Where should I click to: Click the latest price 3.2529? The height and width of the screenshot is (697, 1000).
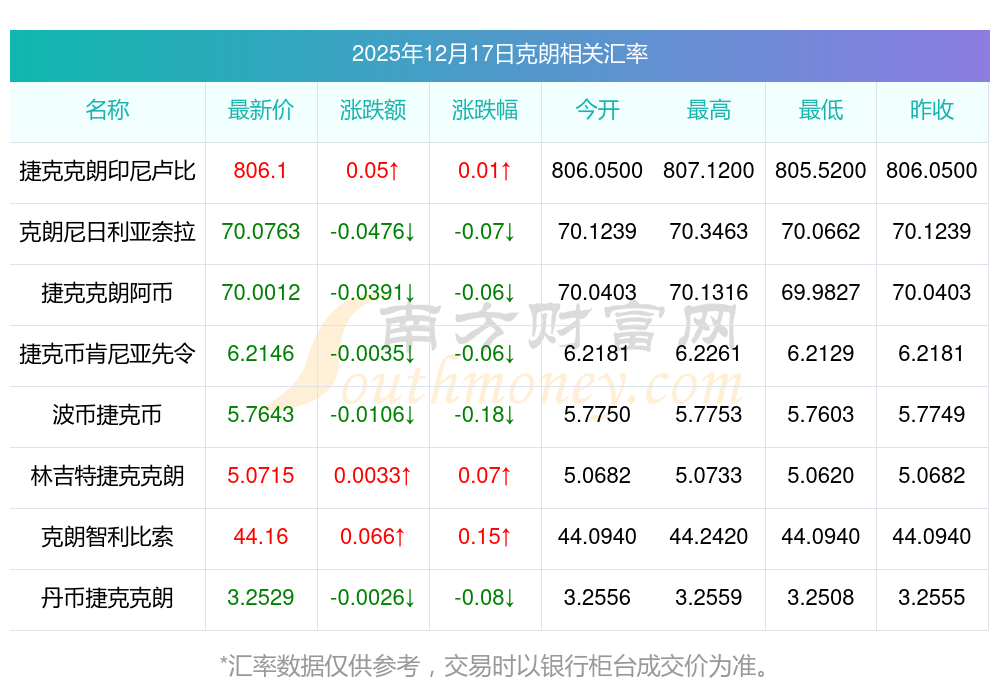pyautogui.click(x=261, y=598)
